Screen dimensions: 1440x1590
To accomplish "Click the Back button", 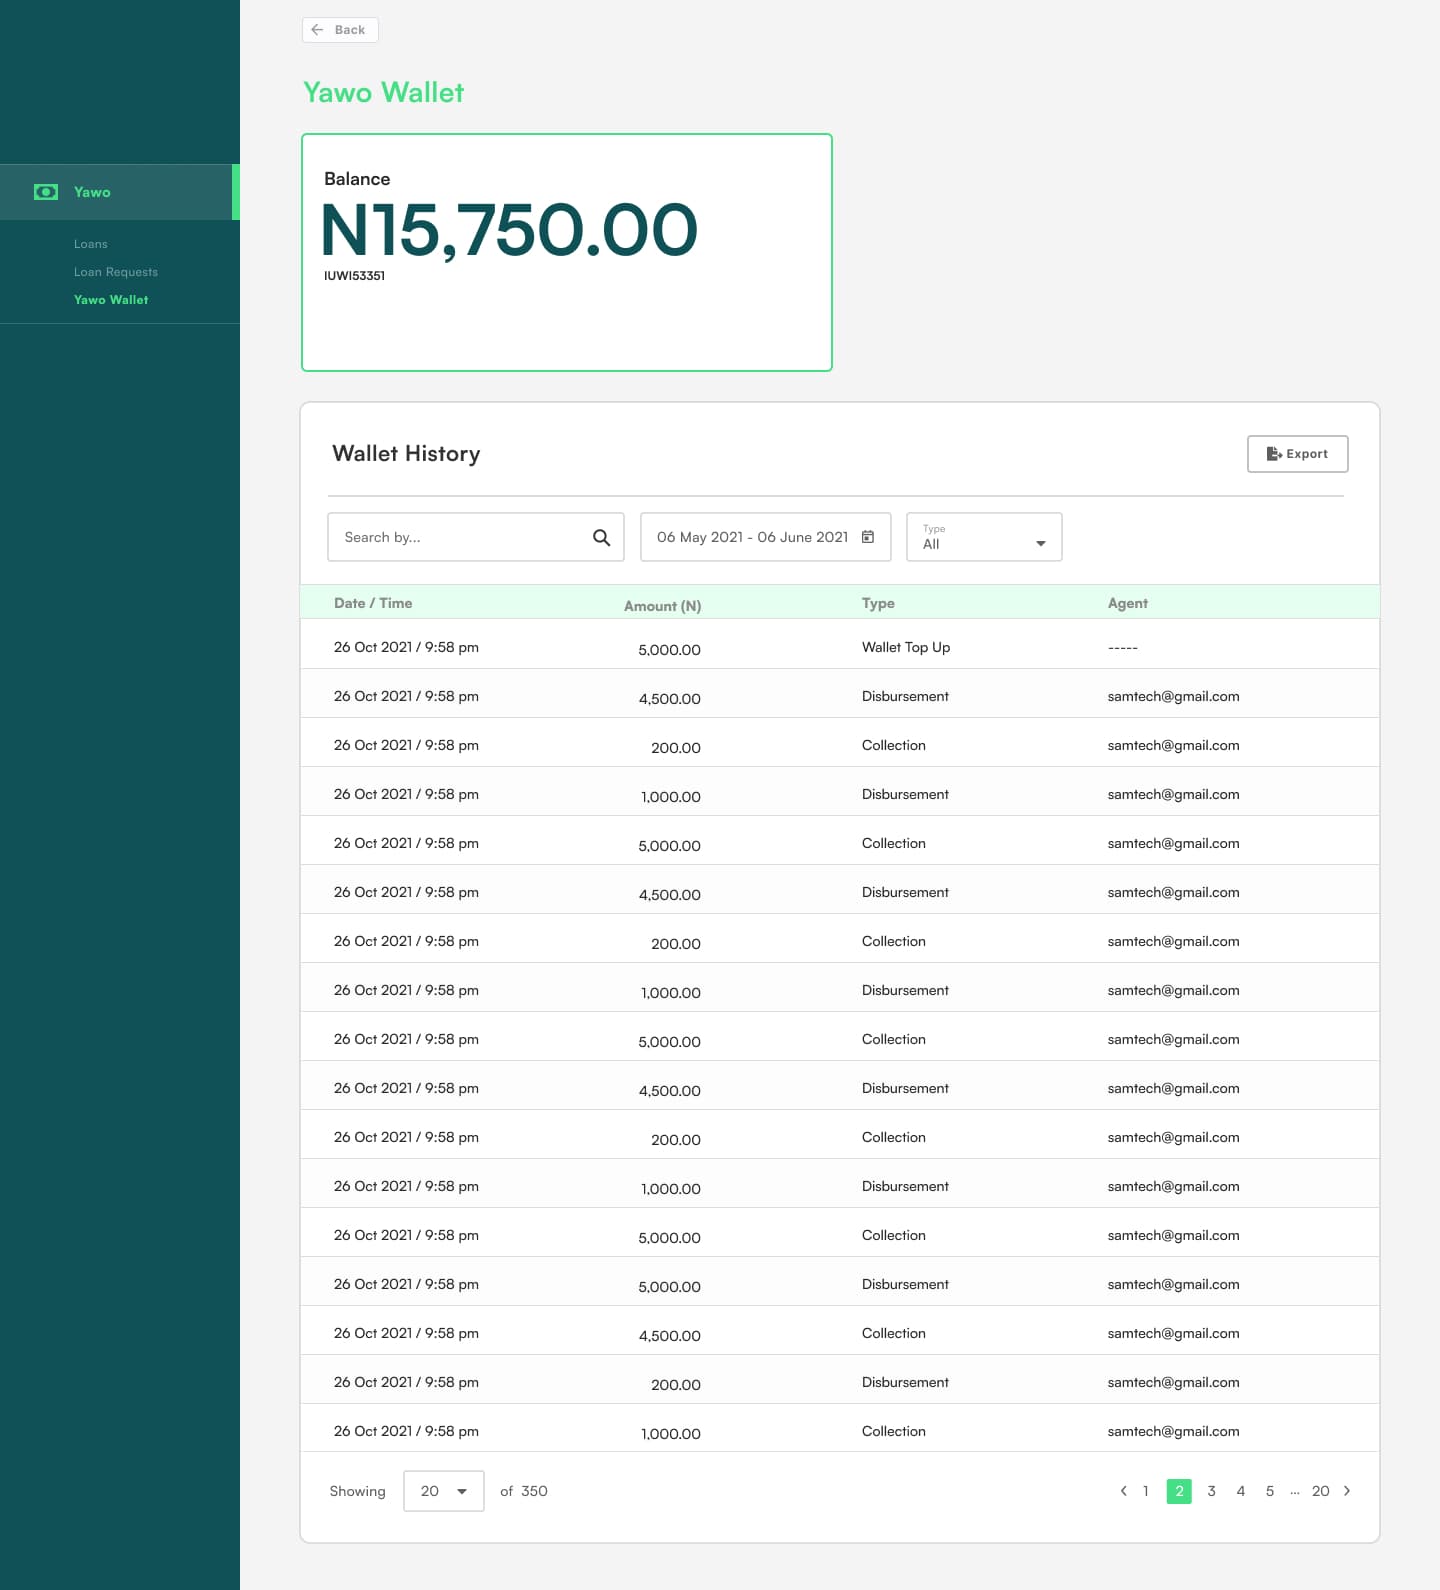I will tap(340, 30).
